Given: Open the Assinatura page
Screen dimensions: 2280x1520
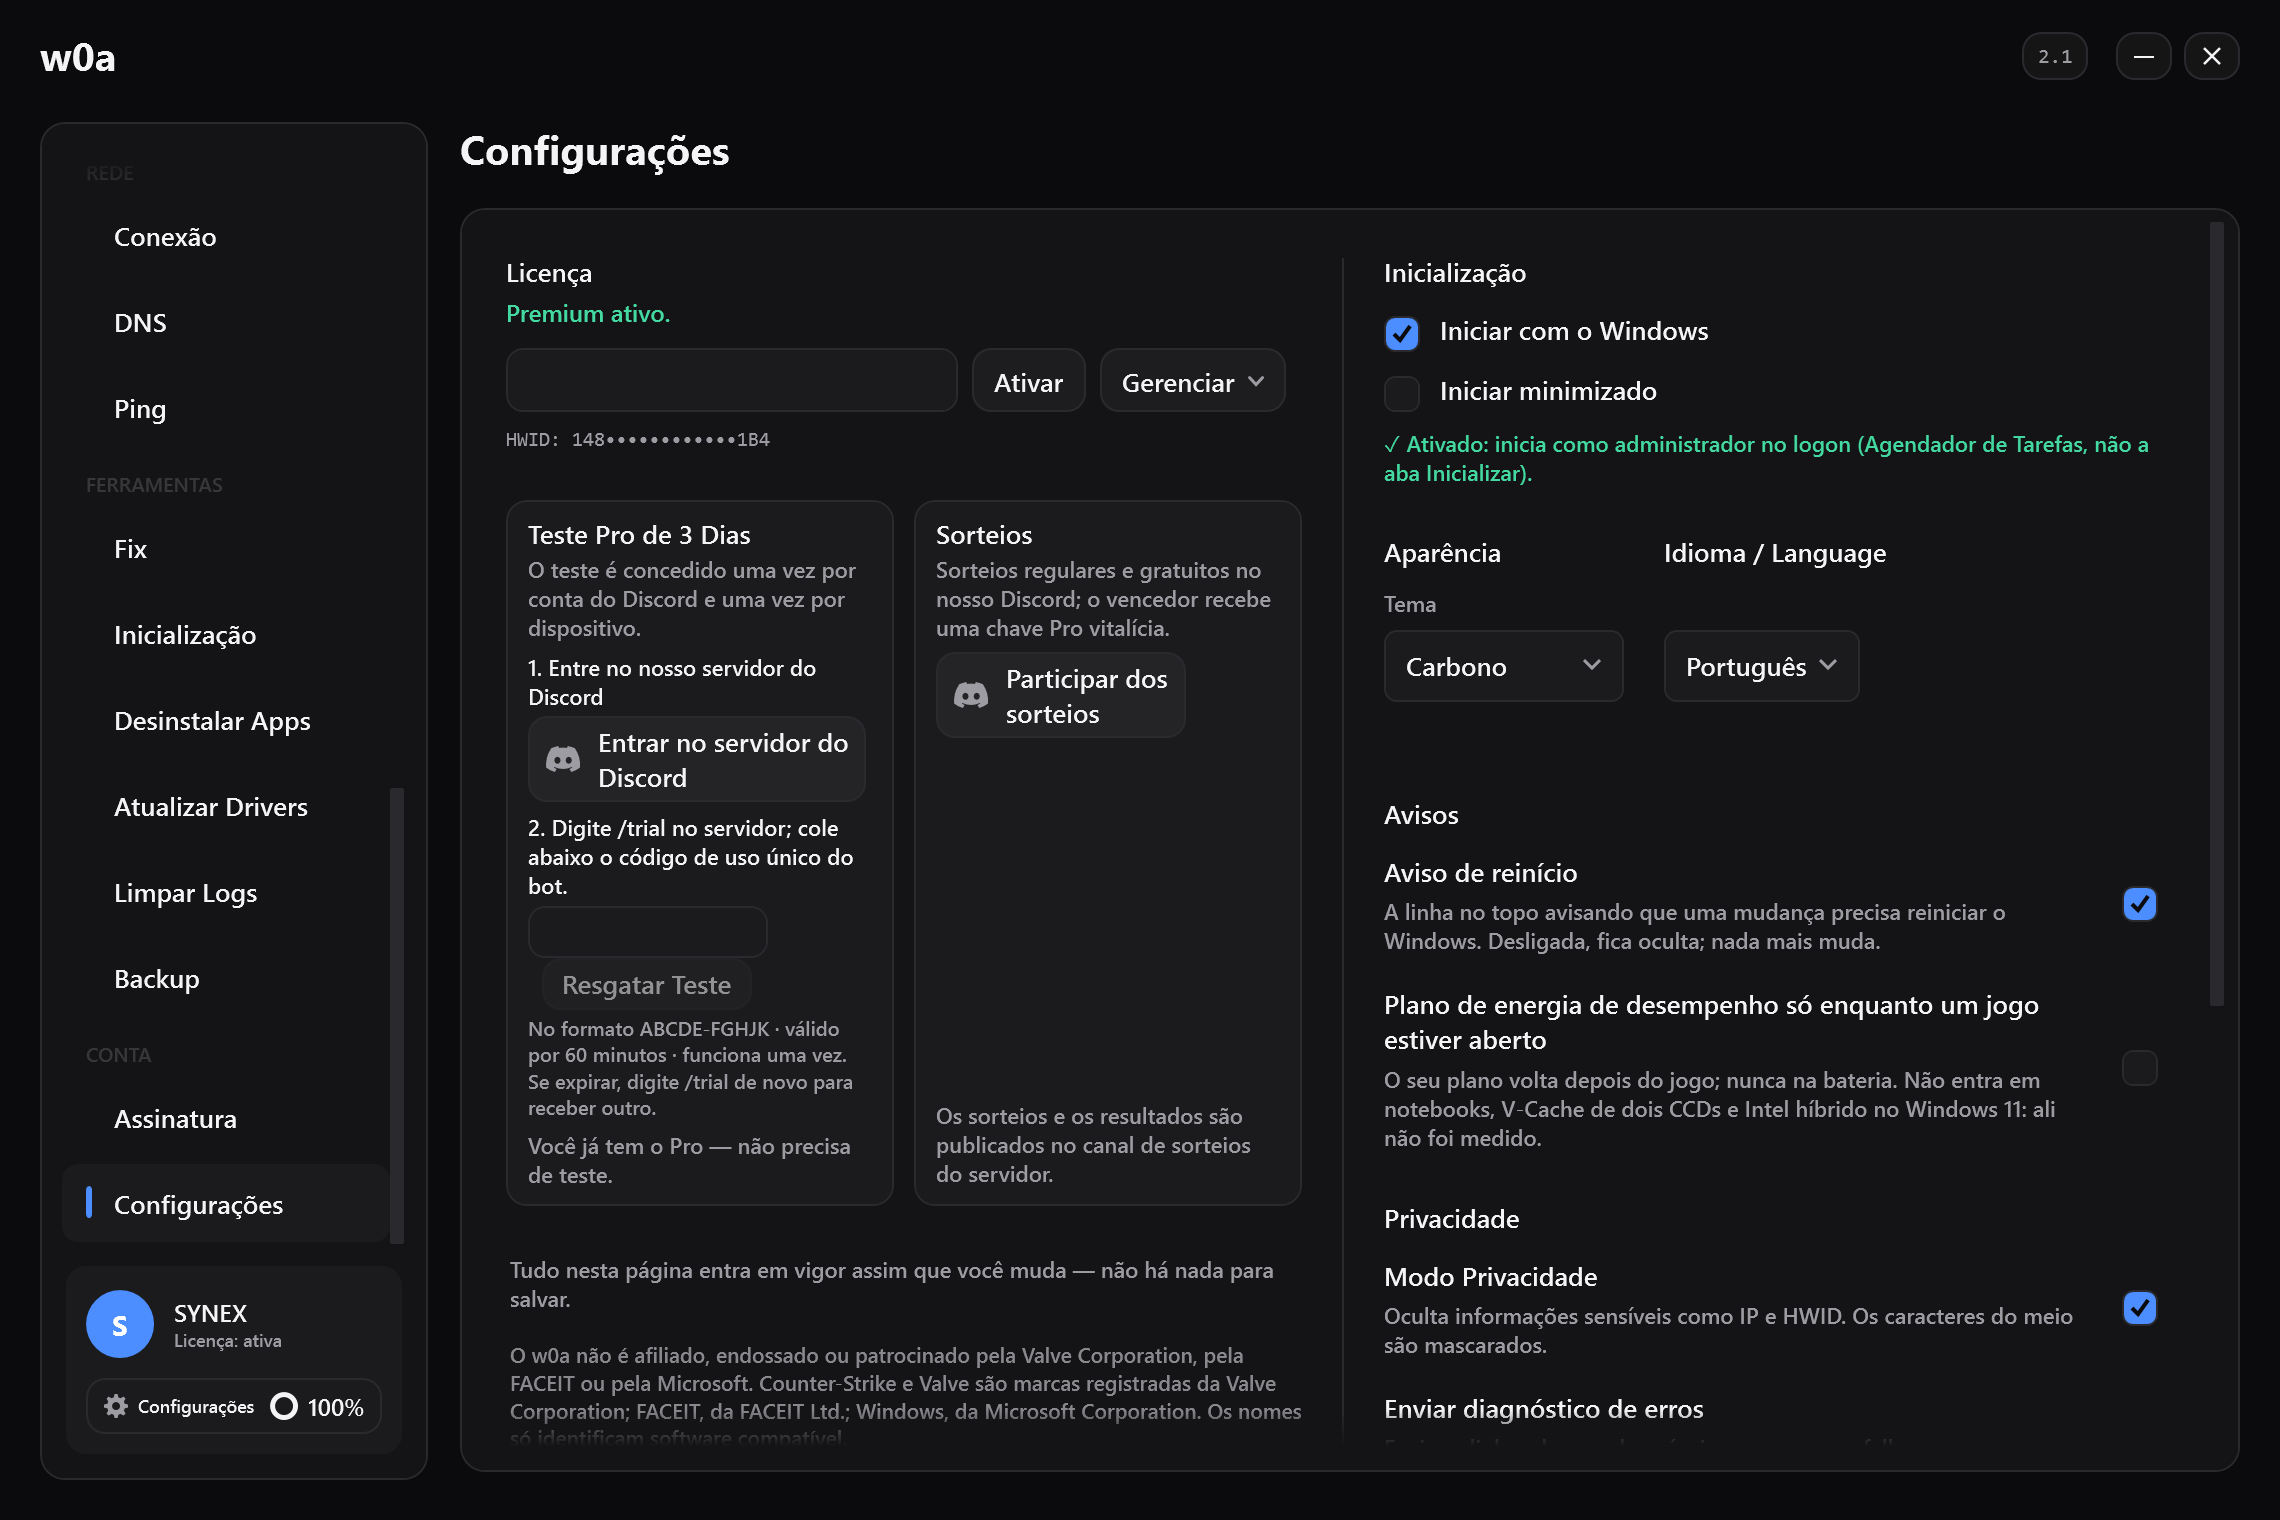Looking at the screenshot, I should tap(226, 1119).
